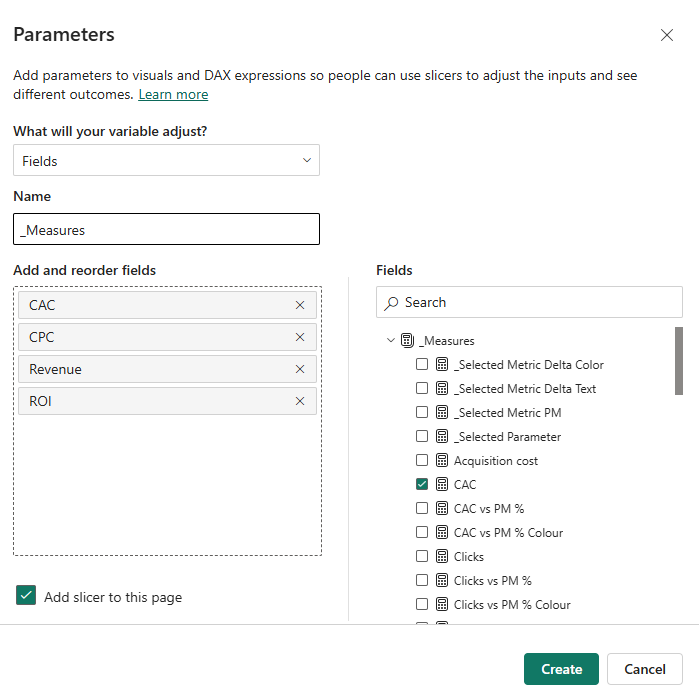The image size is (699, 696).
Task: Click measure icon for _Selected Parameter
Action: point(442,437)
